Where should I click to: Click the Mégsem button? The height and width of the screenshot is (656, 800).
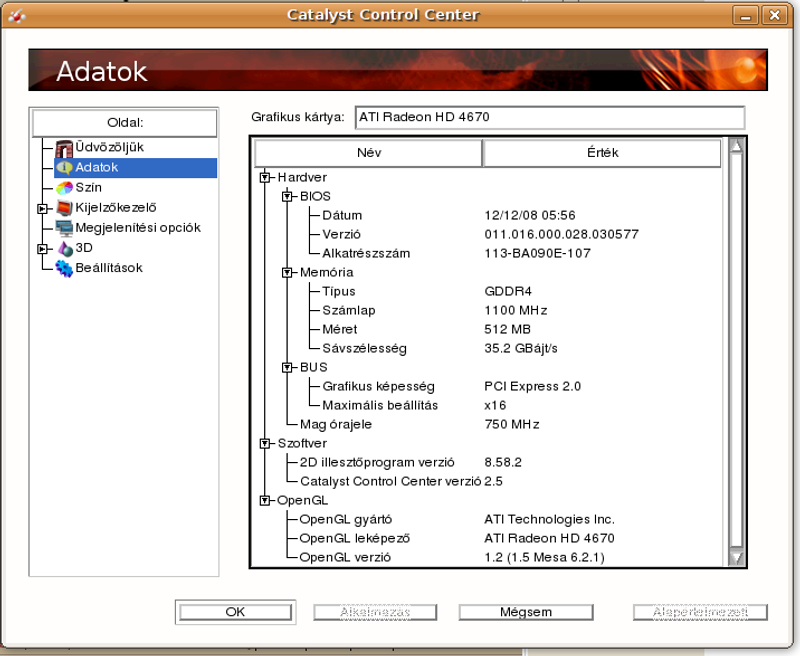click(x=526, y=612)
